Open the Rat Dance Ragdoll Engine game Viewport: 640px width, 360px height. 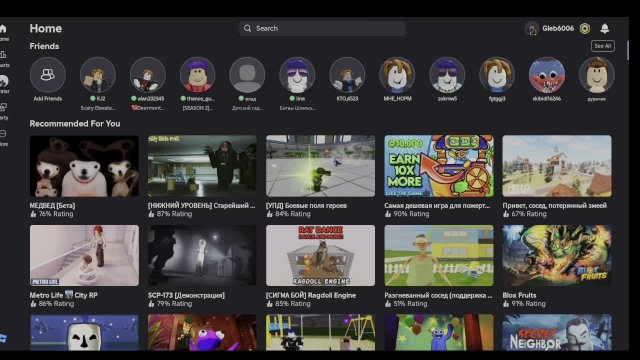[320, 256]
